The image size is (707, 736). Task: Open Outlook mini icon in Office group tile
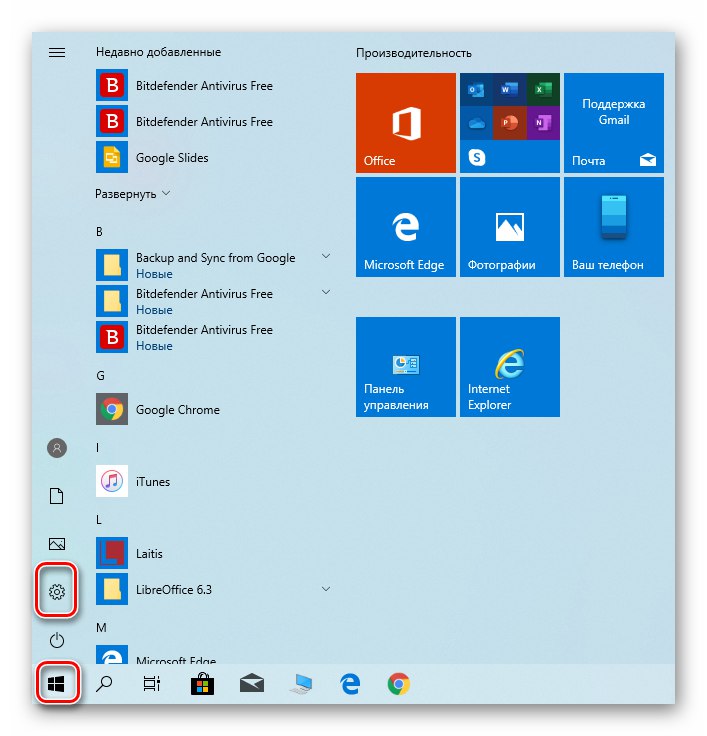[476, 89]
